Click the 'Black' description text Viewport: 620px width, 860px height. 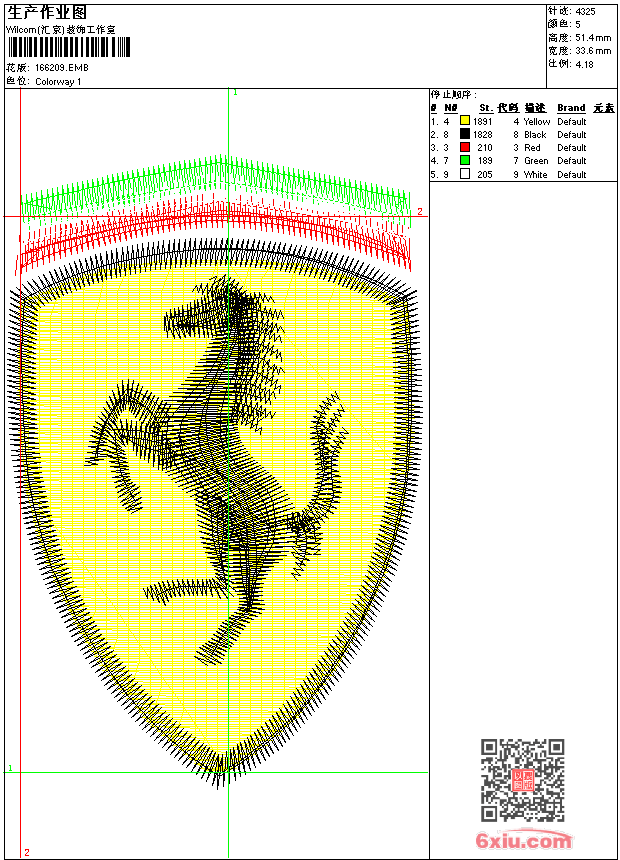coord(535,134)
